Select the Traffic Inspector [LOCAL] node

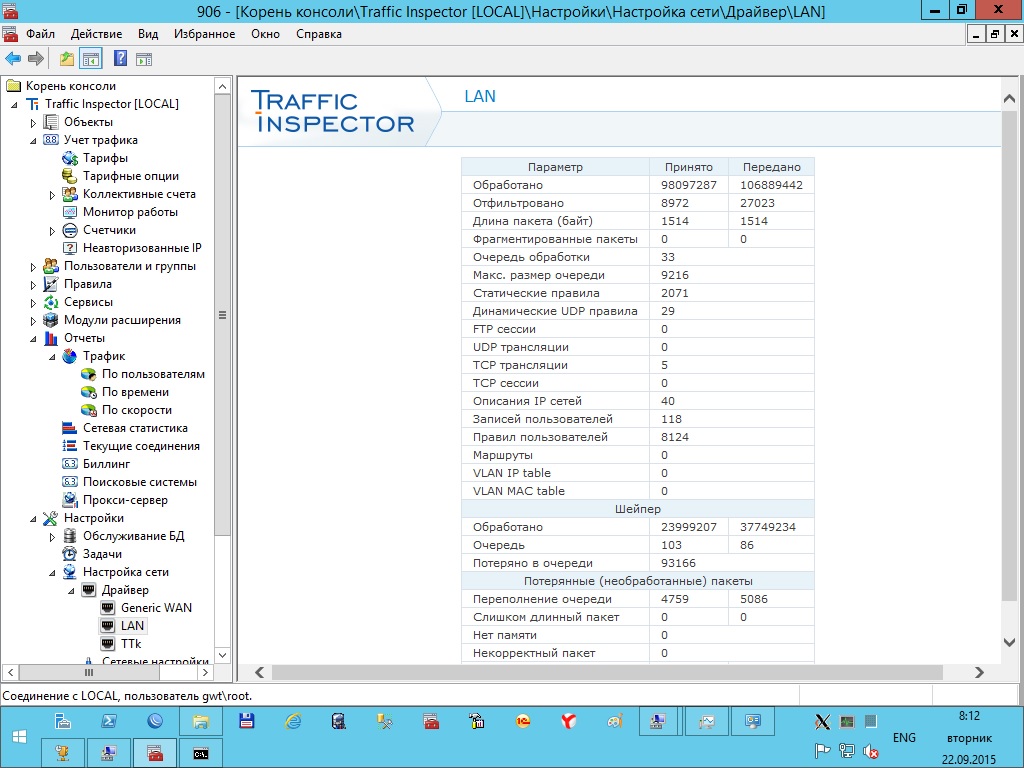pos(112,104)
